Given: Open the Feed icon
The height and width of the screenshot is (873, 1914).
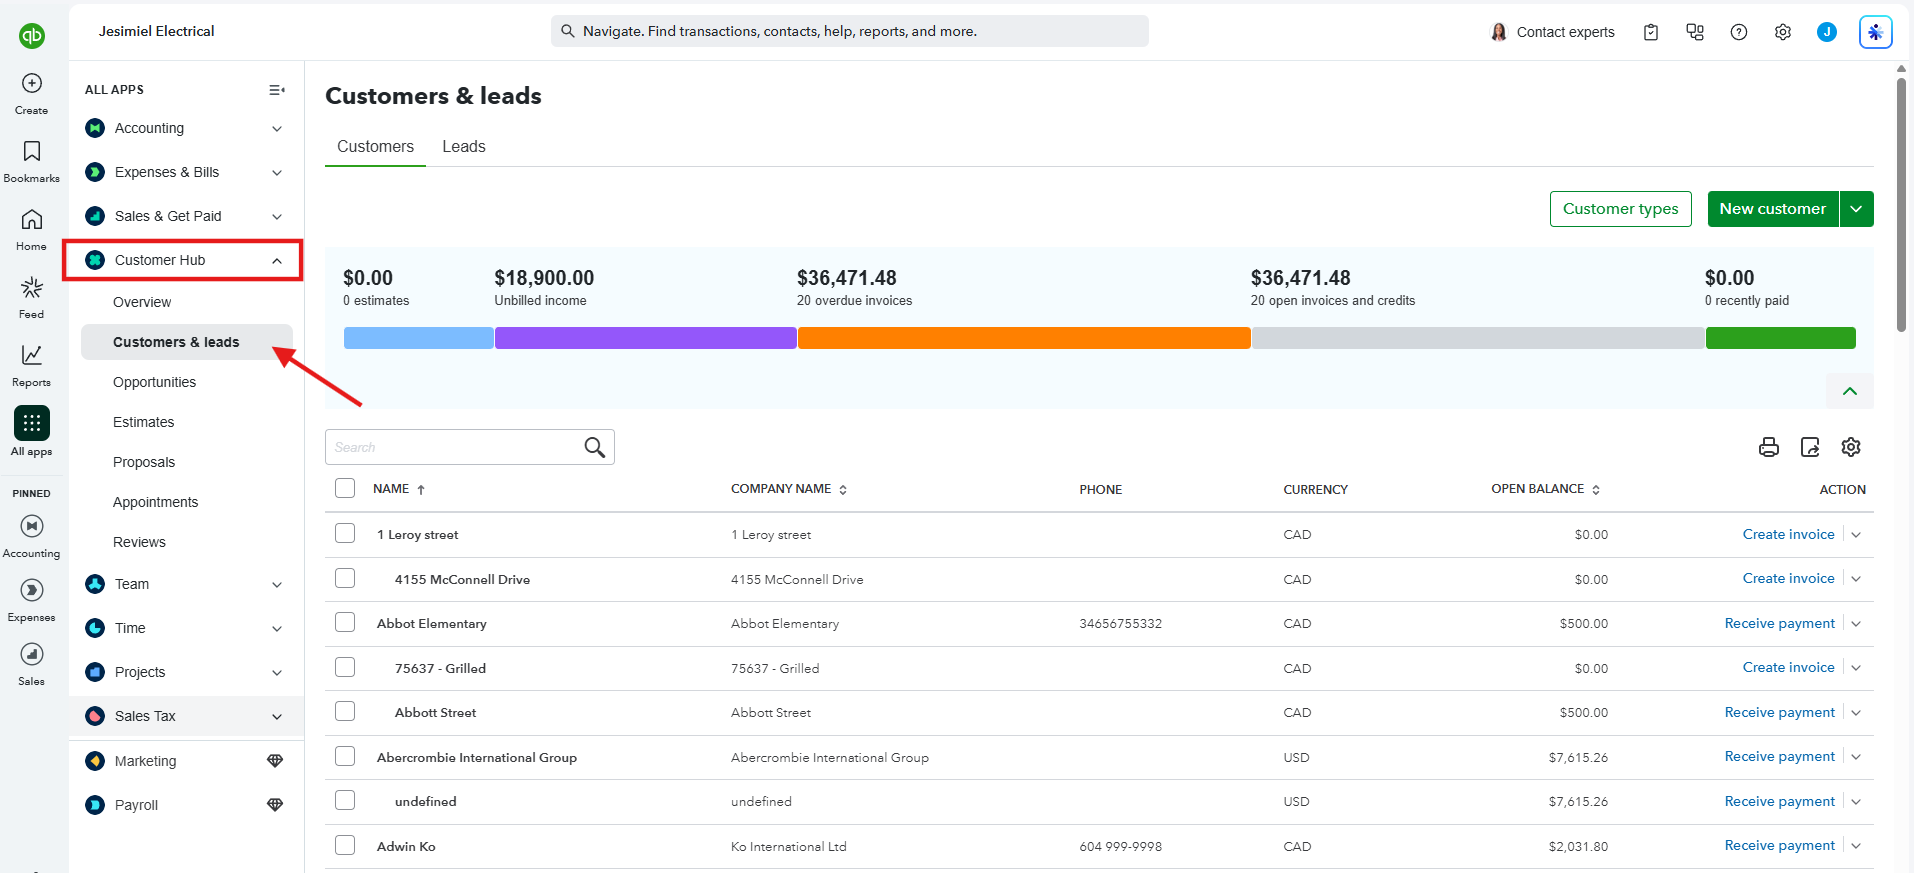Looking at the screenshot, I should pos(32,288).
